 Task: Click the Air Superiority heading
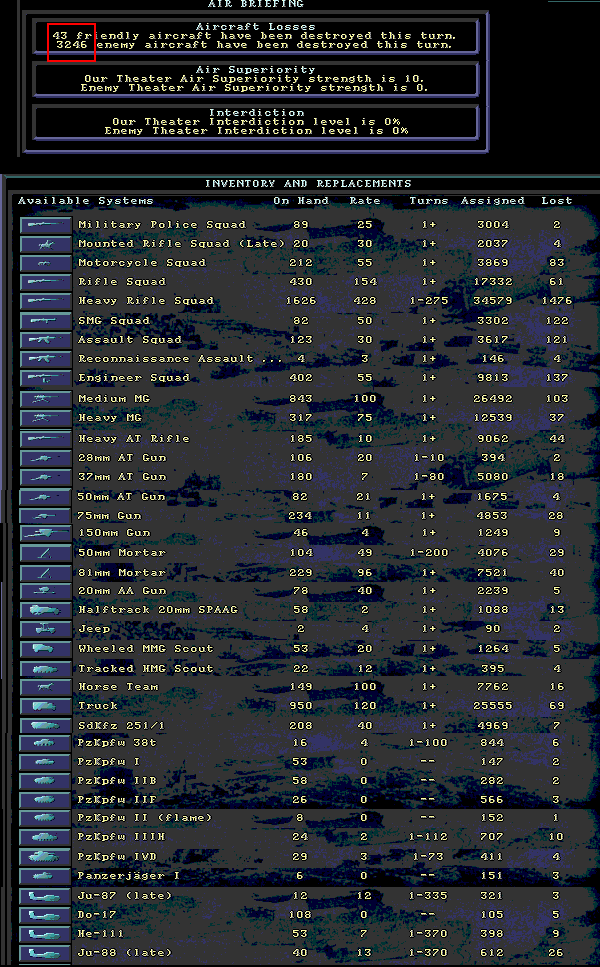[x=256, y=70]
